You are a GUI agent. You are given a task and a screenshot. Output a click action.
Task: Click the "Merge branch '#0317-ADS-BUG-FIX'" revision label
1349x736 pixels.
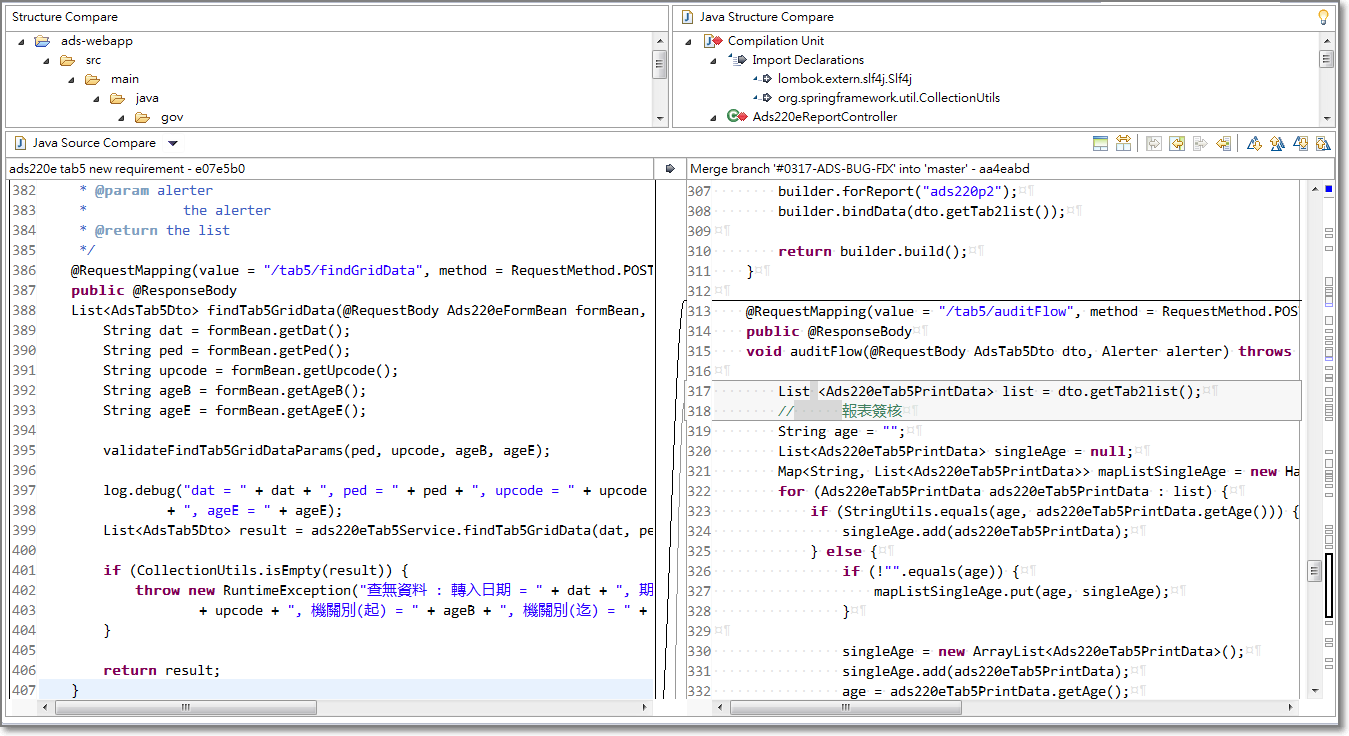tap(860, 169)
